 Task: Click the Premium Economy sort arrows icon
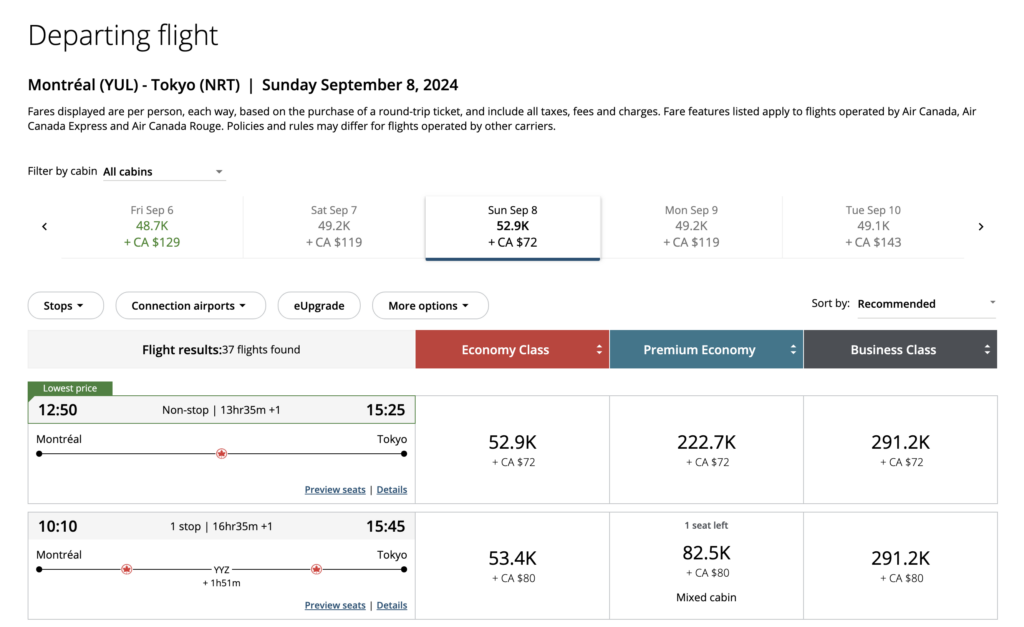point(793,350)
